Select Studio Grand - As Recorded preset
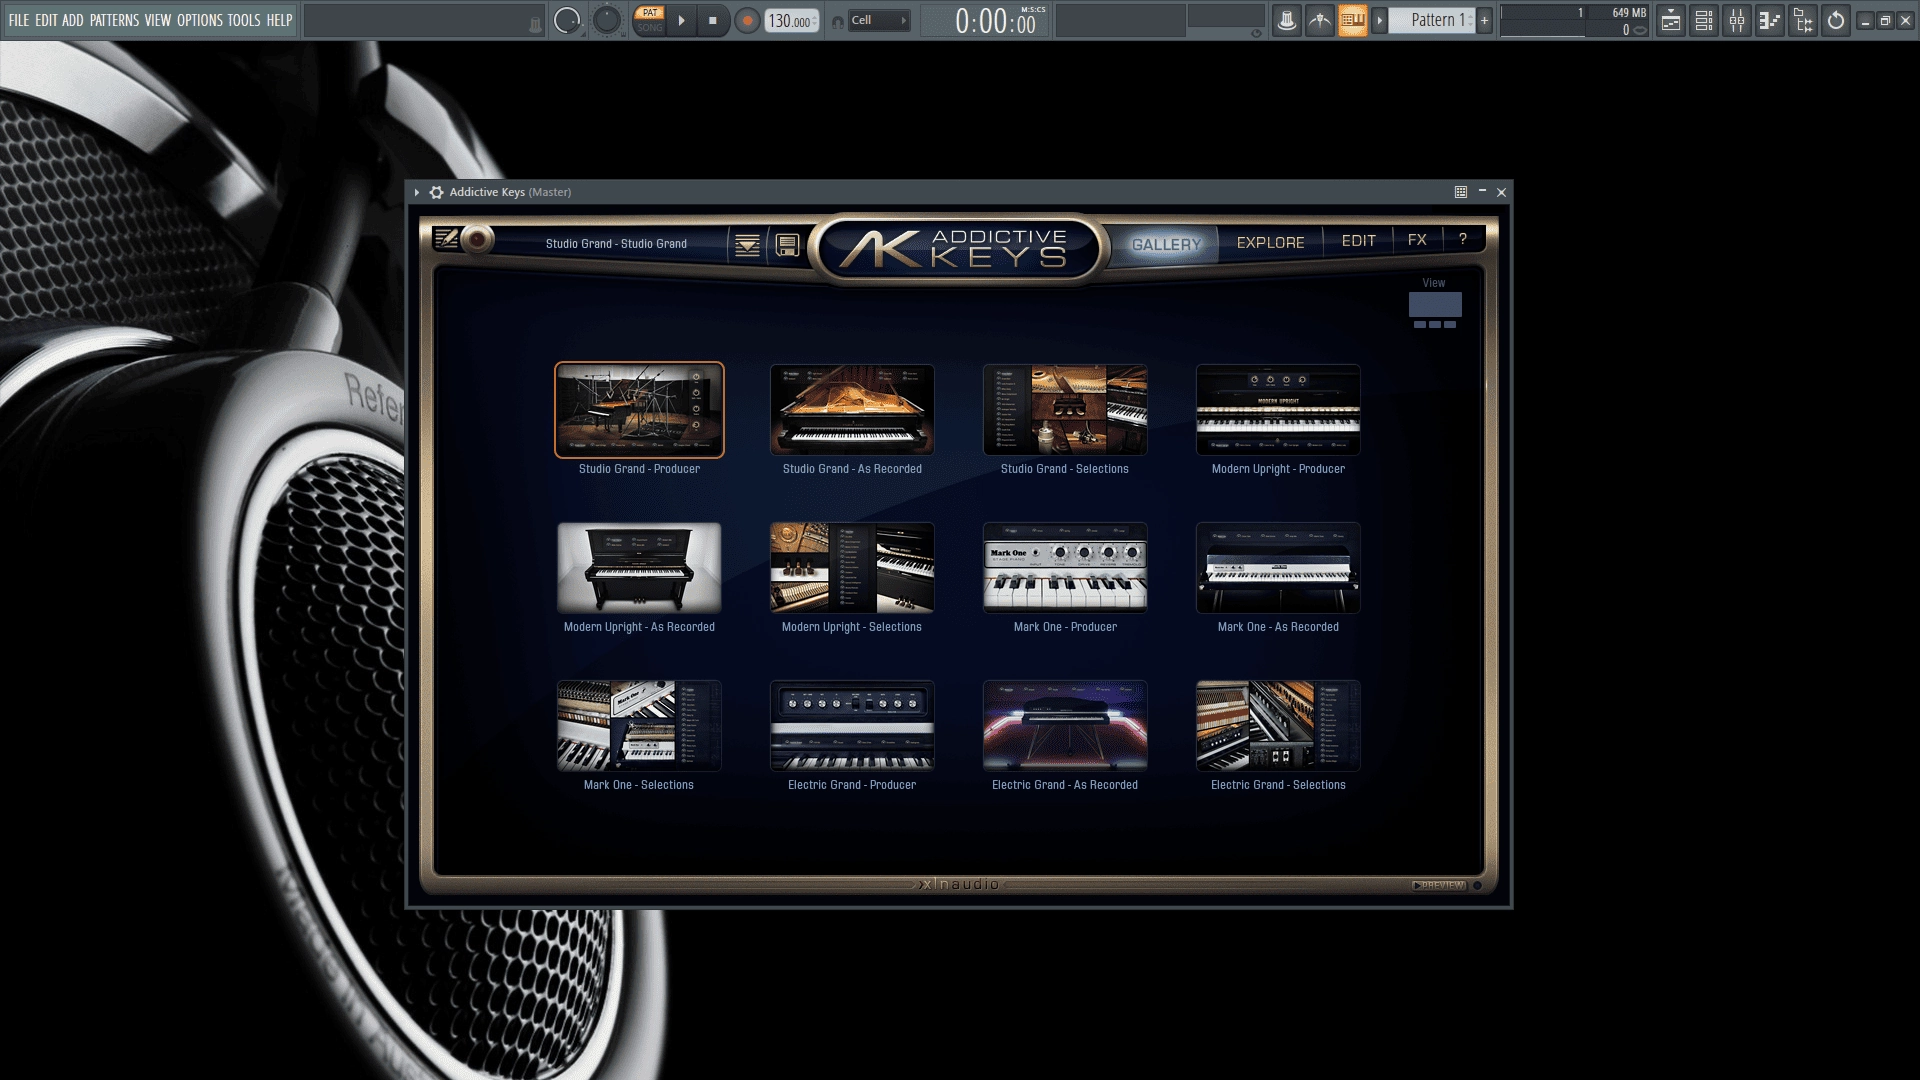The height and width of the screenshot is (1080, 1920). [x=852, y=410]
